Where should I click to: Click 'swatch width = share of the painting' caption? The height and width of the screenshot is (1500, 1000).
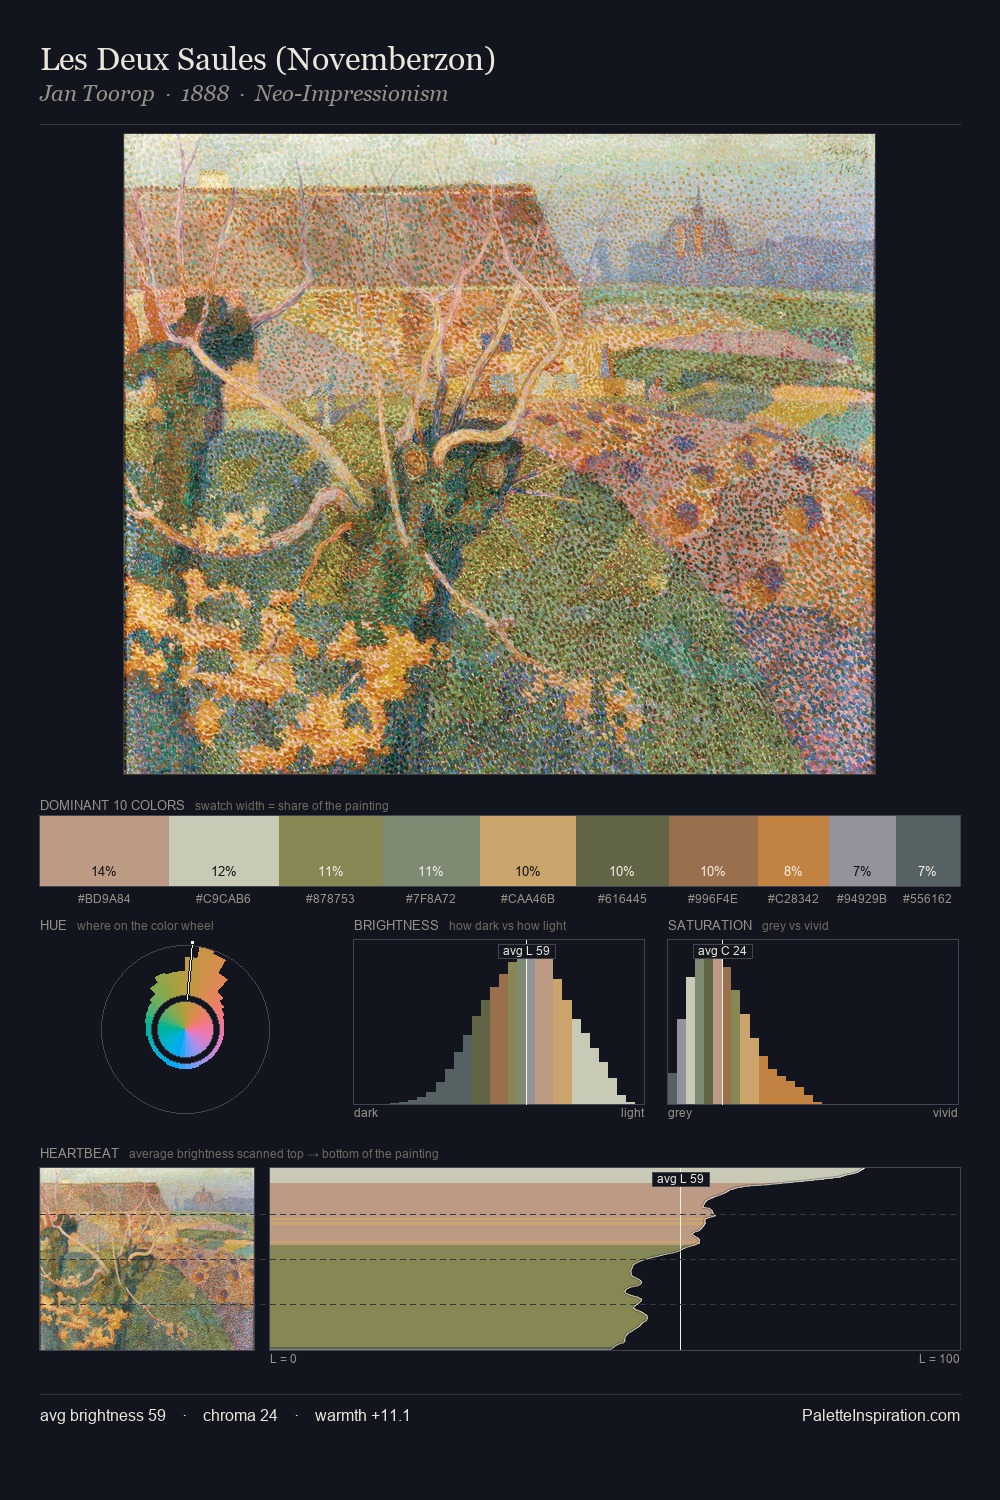(x=292, y=806)
